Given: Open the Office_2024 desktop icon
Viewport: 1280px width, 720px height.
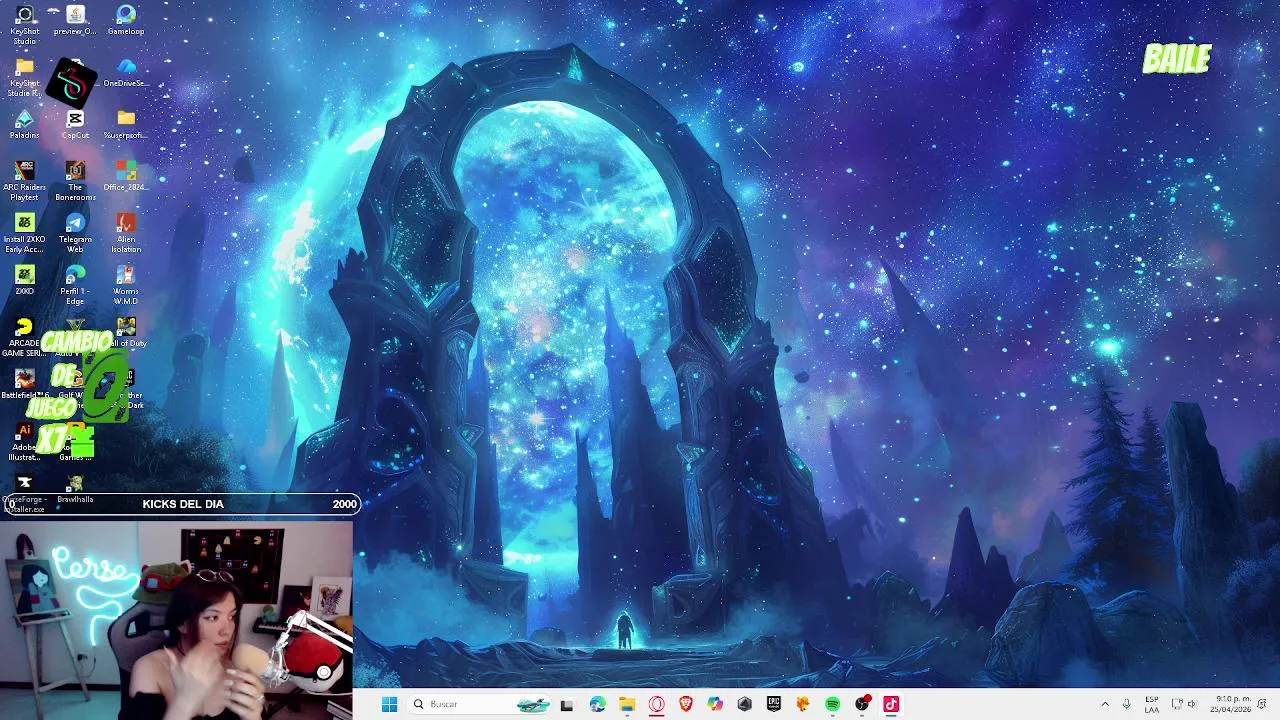Looking at the screenshot, I should (x=126, y=176).
